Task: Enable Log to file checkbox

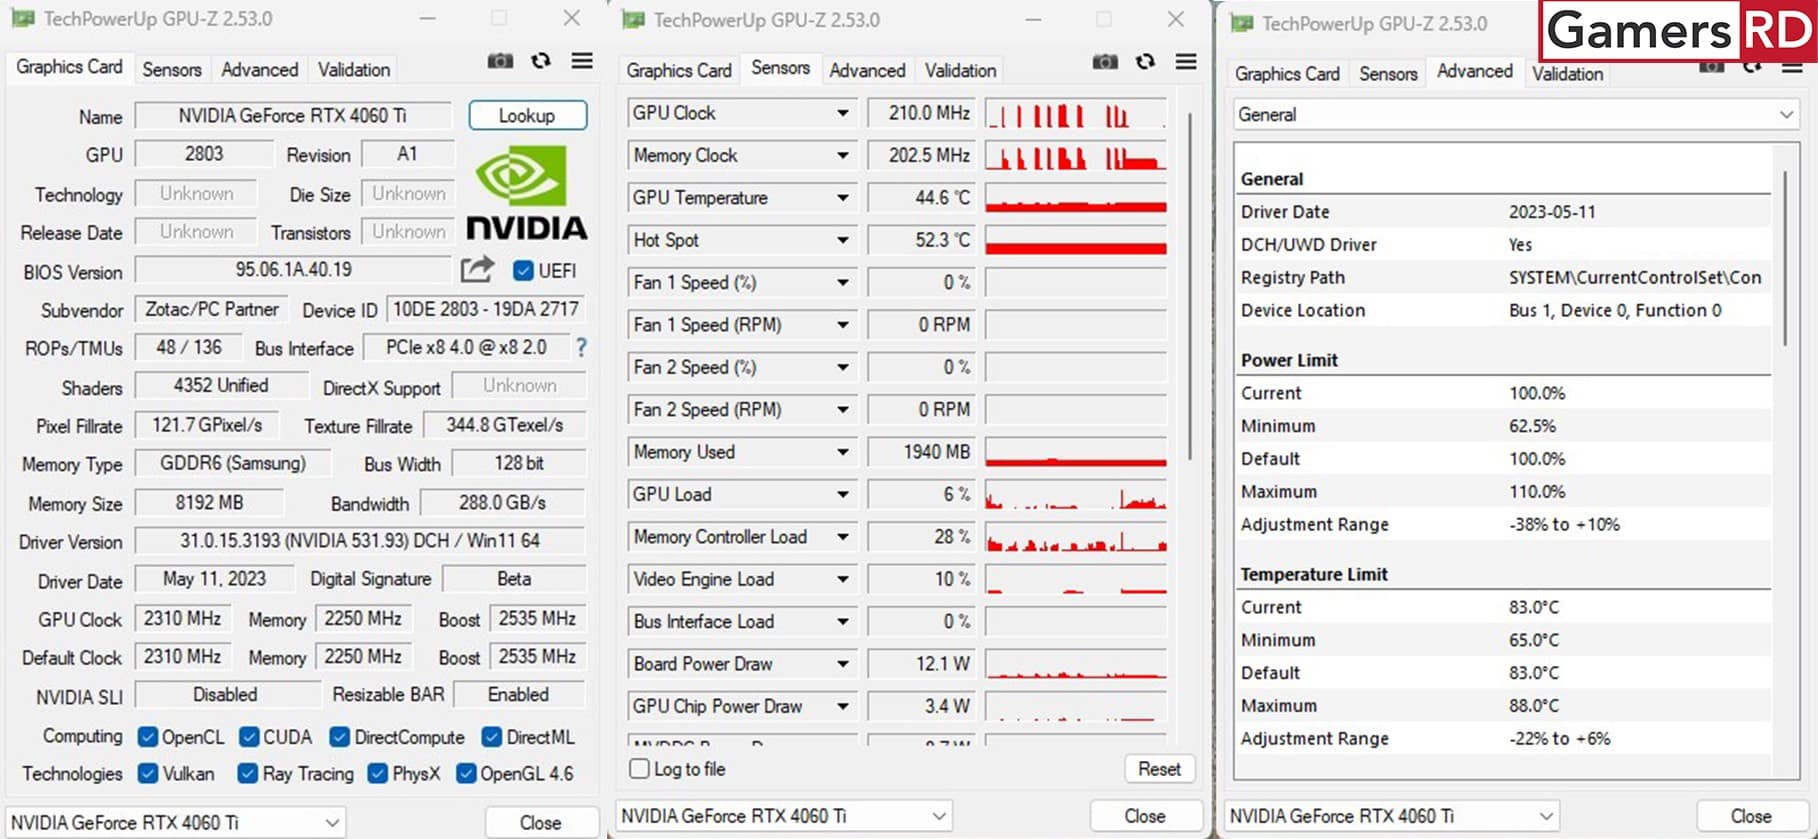Action: coord(639,769)
